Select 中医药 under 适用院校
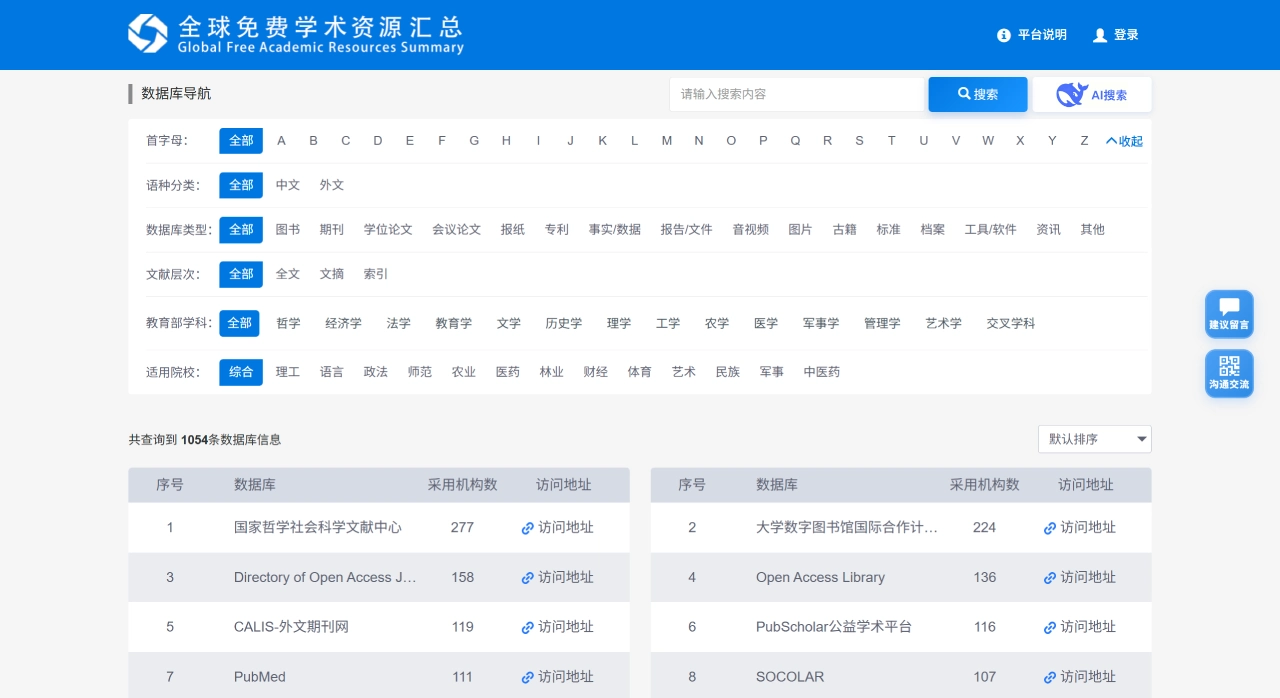The height and width of the screenshot is (698, 1280). (822, 372)
